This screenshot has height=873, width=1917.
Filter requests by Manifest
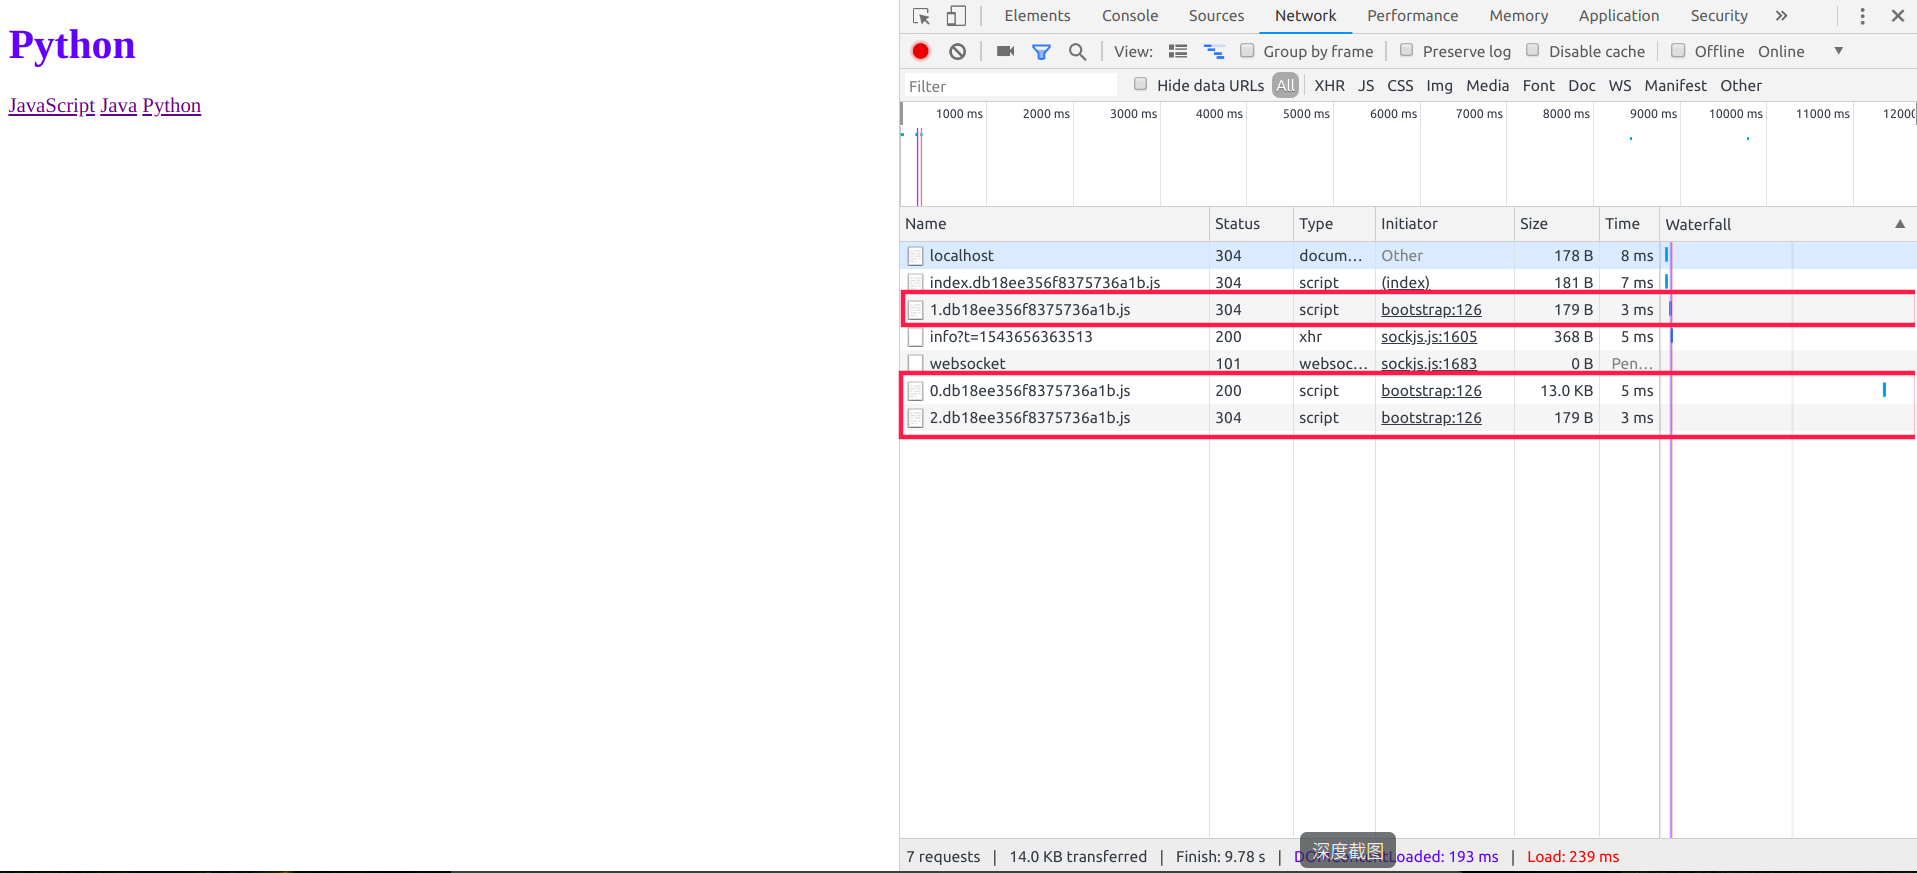[x=1675, y=86]
